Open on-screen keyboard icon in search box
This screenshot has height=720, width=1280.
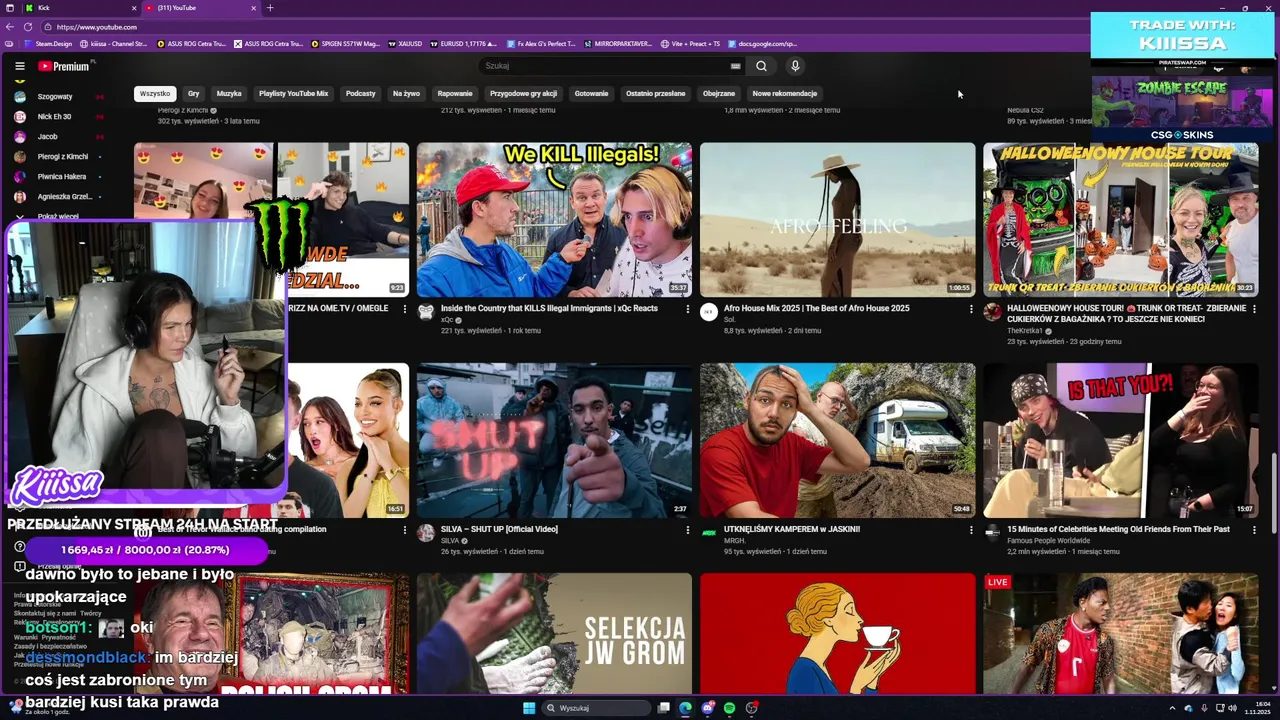(x=736, y=66)
